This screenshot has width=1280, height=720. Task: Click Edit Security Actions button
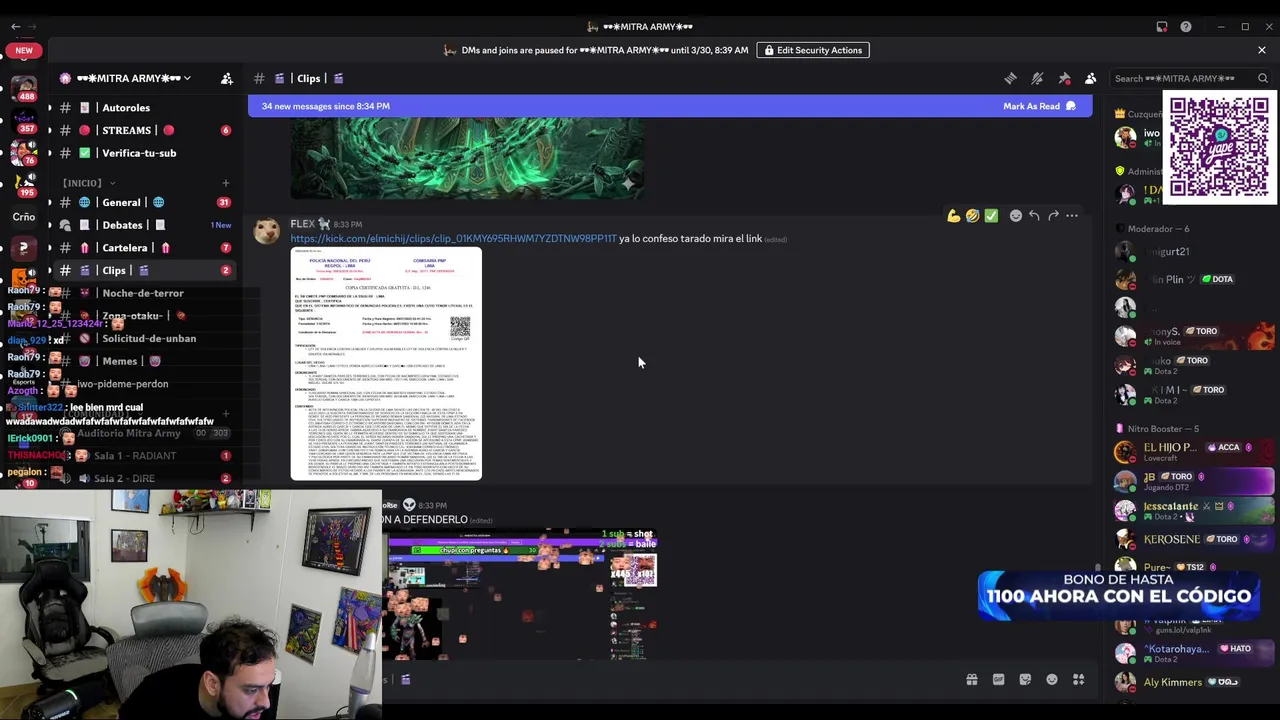813,50
